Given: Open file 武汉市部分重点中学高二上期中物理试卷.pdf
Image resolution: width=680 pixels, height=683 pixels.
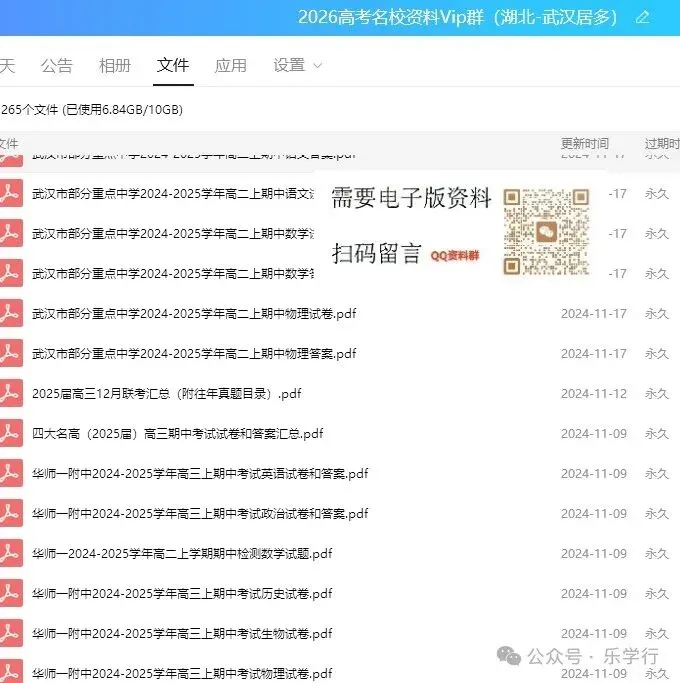Looking at the screenshot, I should [x=194, y=314].
